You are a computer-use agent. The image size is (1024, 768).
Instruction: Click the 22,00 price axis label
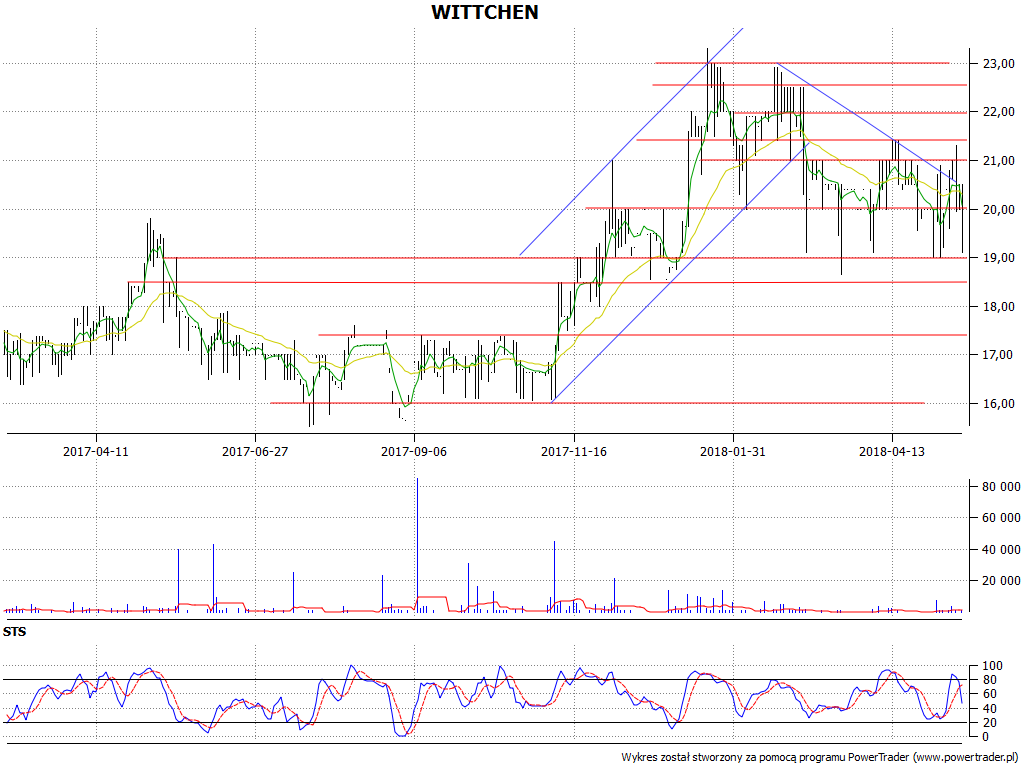999,112
